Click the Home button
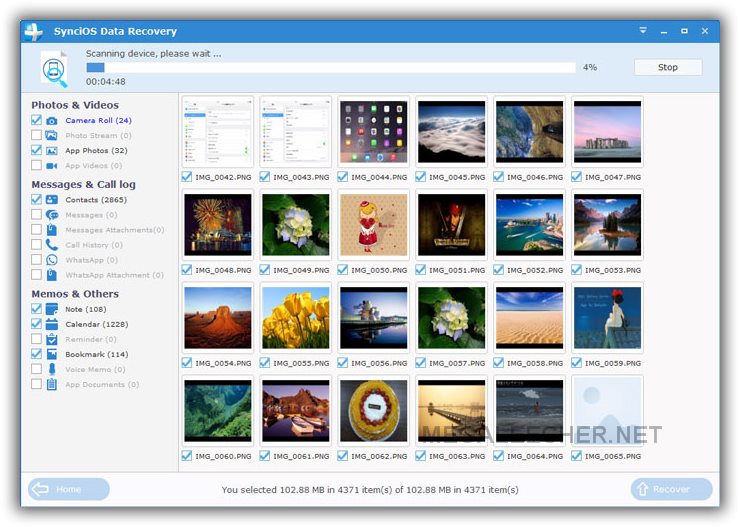This screenshot has height=527, width=740. (69, 489)
